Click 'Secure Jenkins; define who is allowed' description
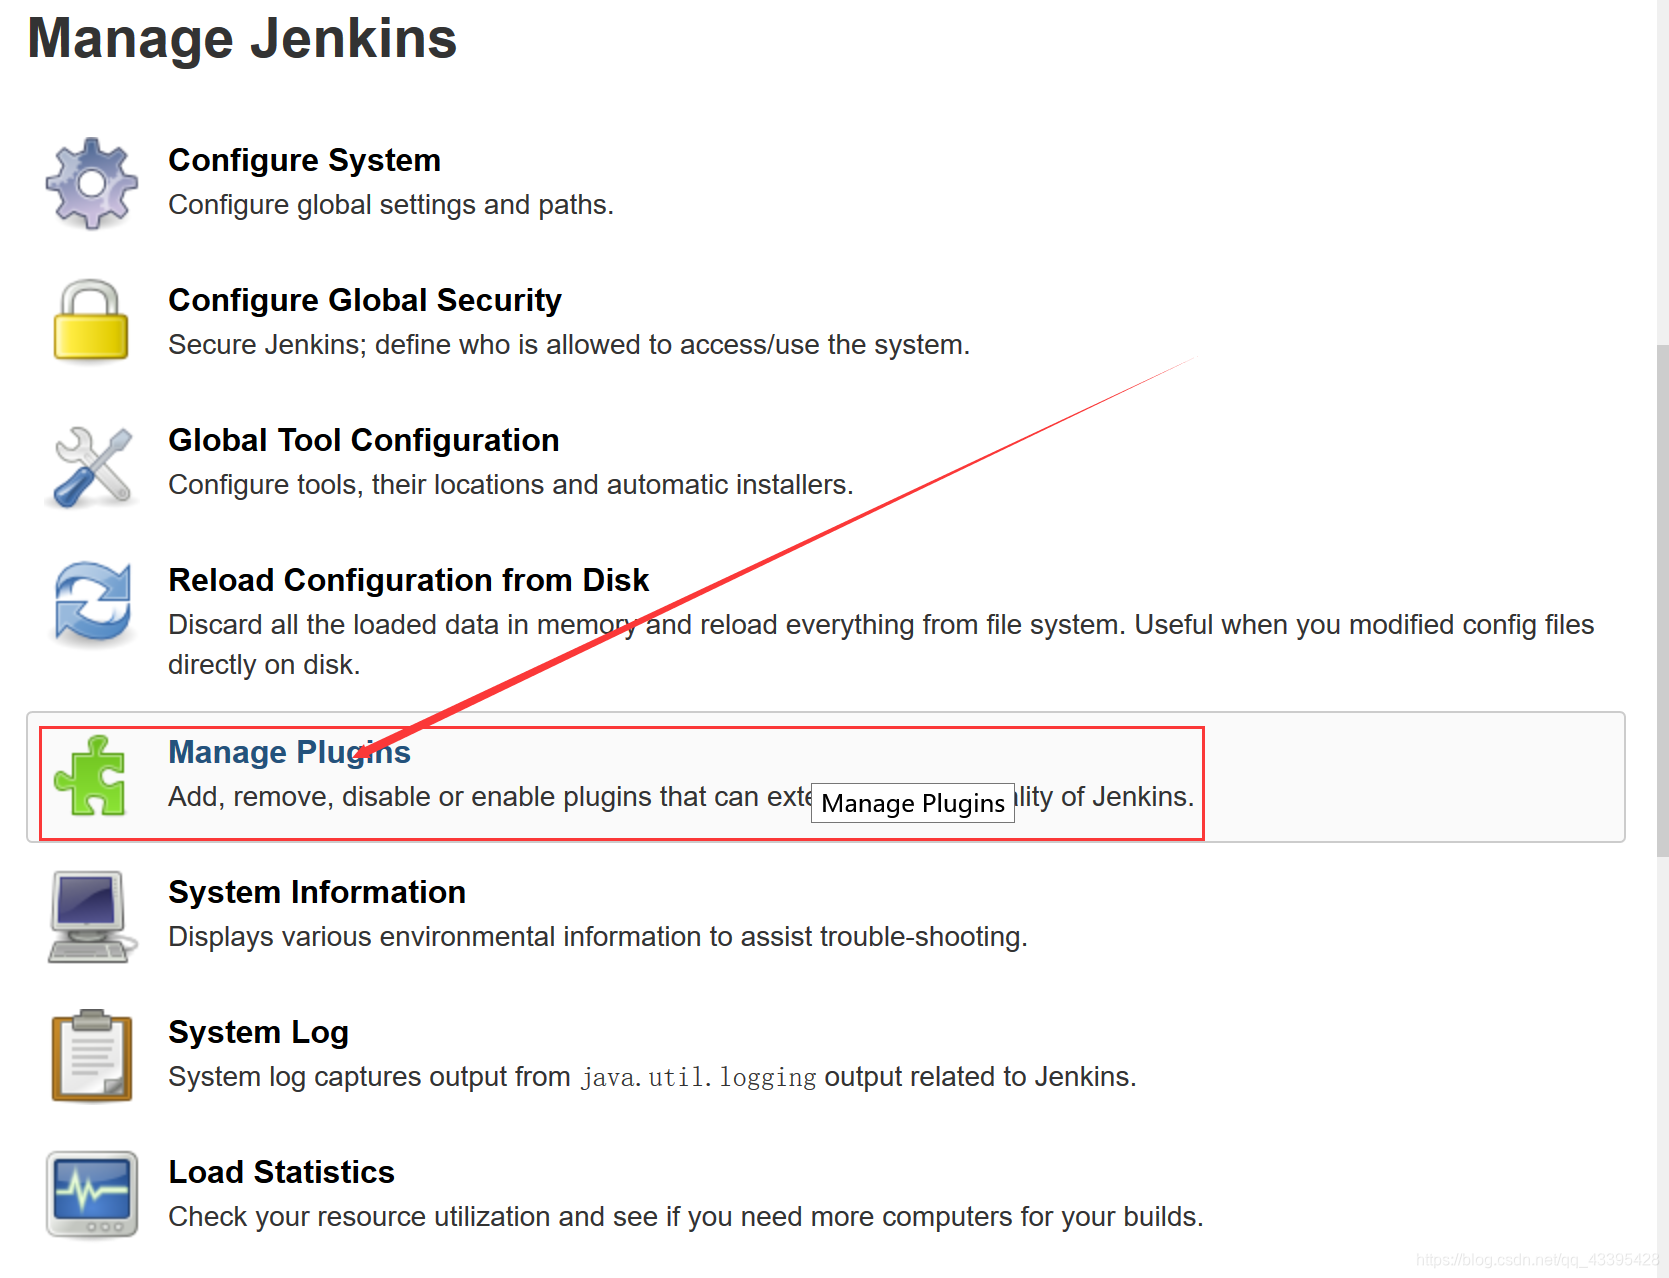 tap(569, 344)
